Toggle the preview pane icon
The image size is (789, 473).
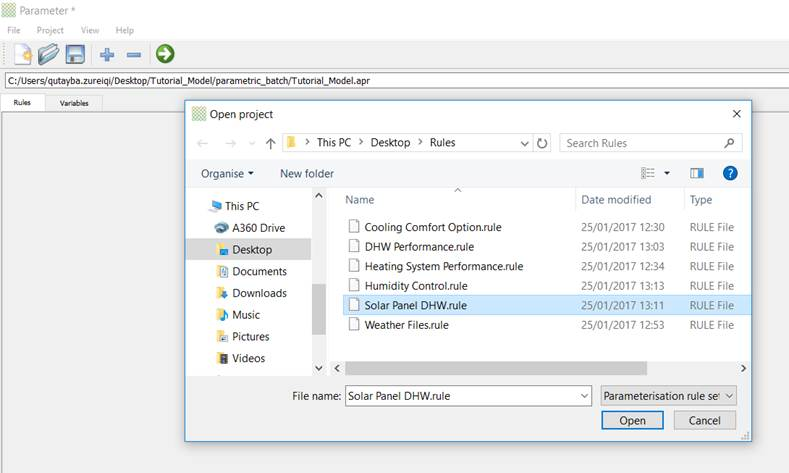coord(697,173)
